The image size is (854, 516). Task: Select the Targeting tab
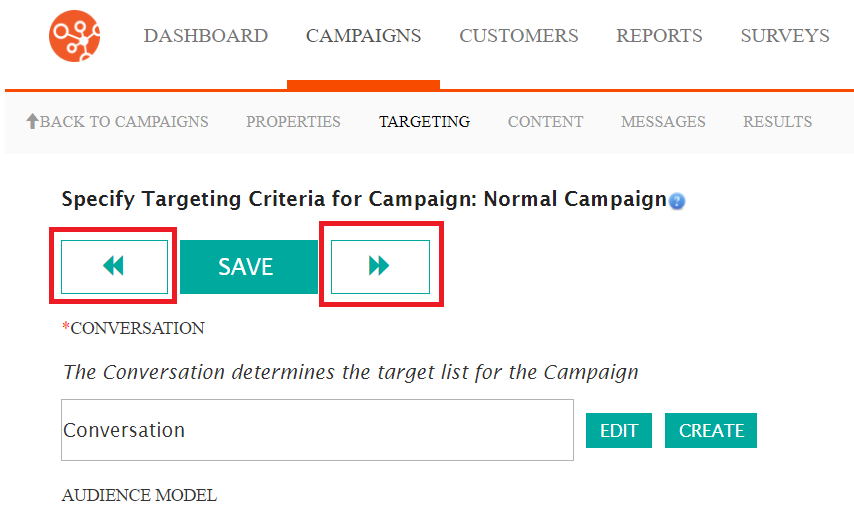(x=424, y=122)
